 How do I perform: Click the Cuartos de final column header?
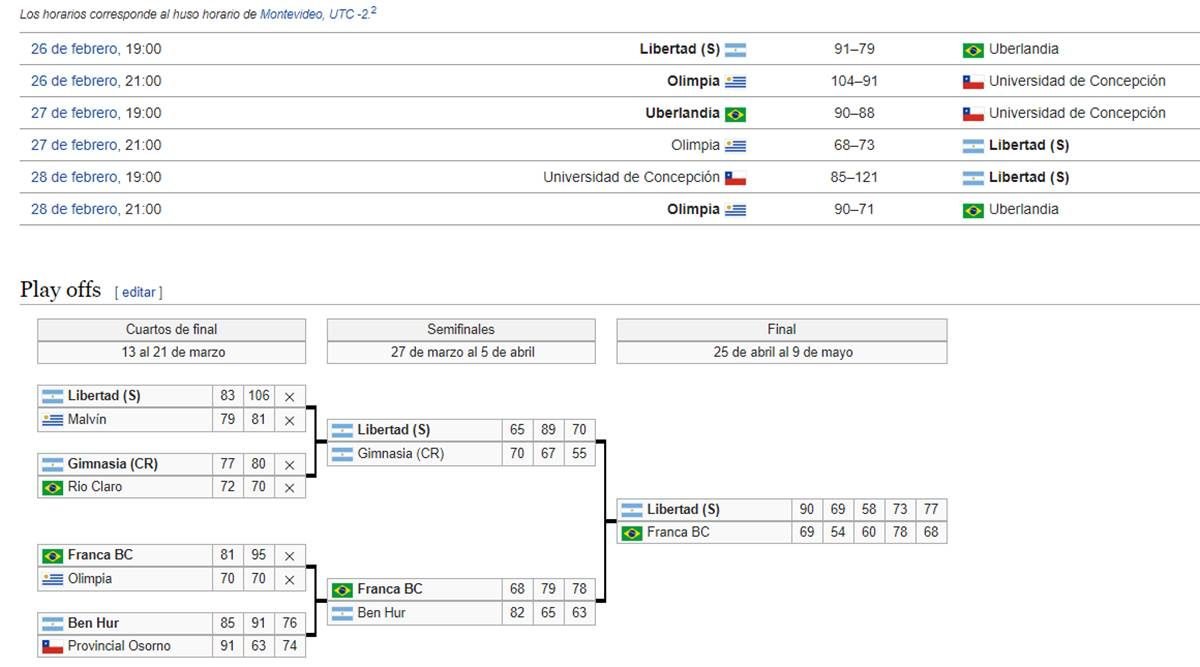[171, 329]
